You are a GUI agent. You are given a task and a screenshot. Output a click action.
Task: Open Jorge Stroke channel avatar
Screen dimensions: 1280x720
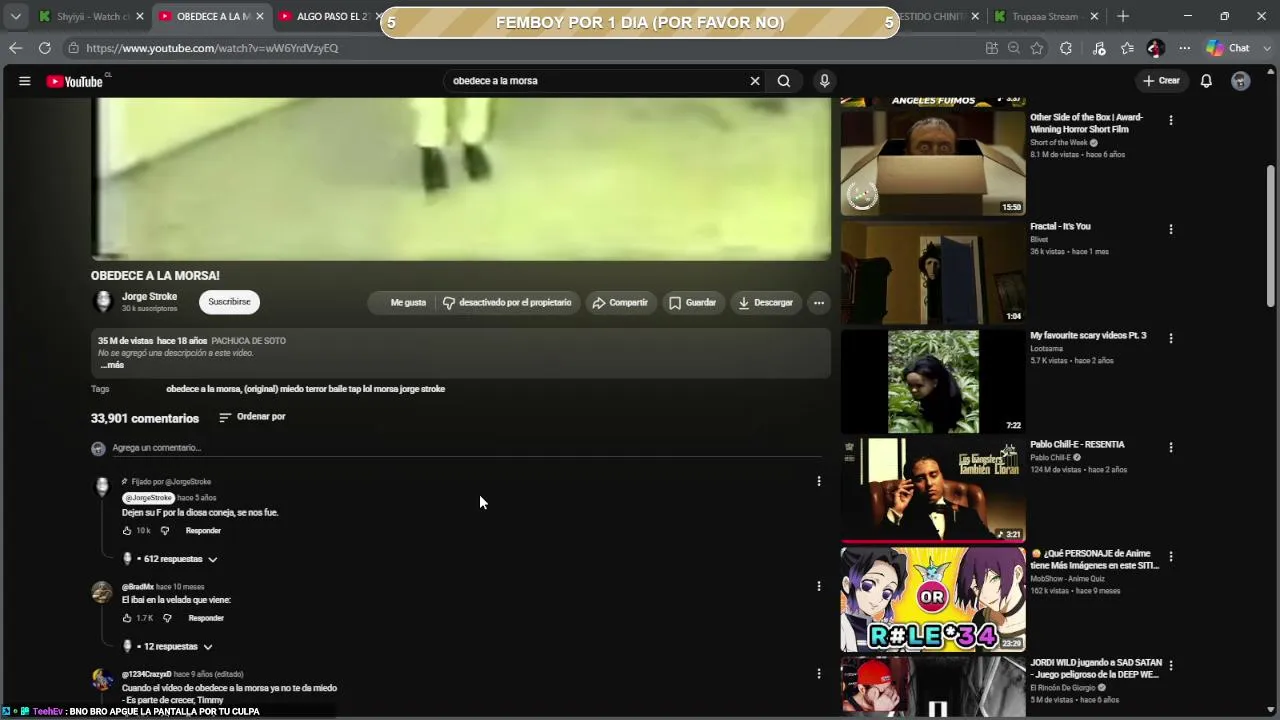[x=102, y=302]
